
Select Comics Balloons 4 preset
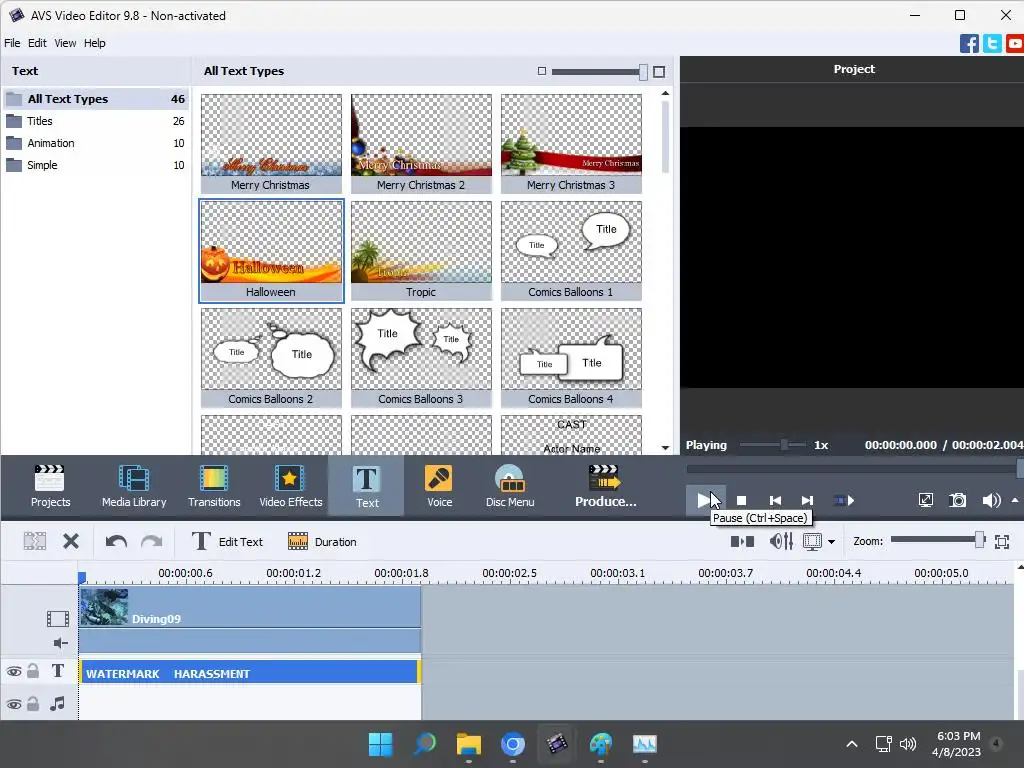click(x=571, y=358)
